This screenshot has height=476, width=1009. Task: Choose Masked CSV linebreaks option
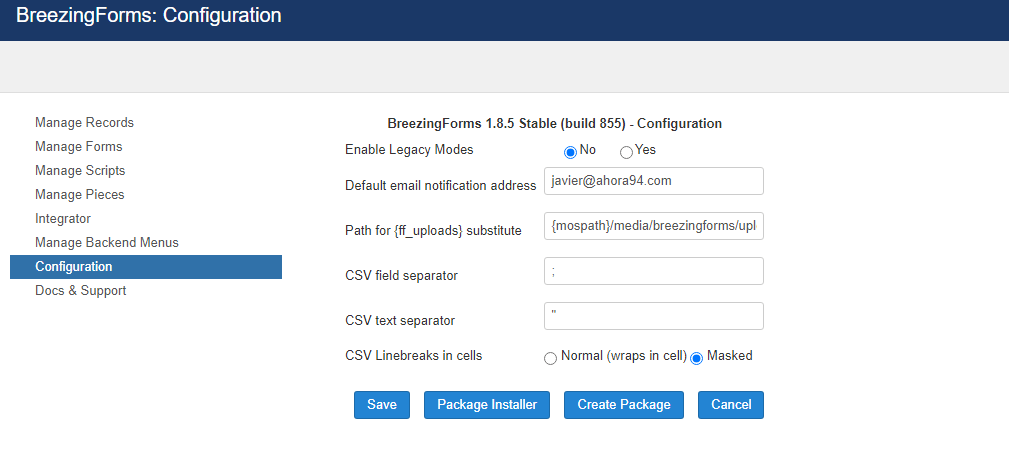pyautogui.click(x=696, y=359)
